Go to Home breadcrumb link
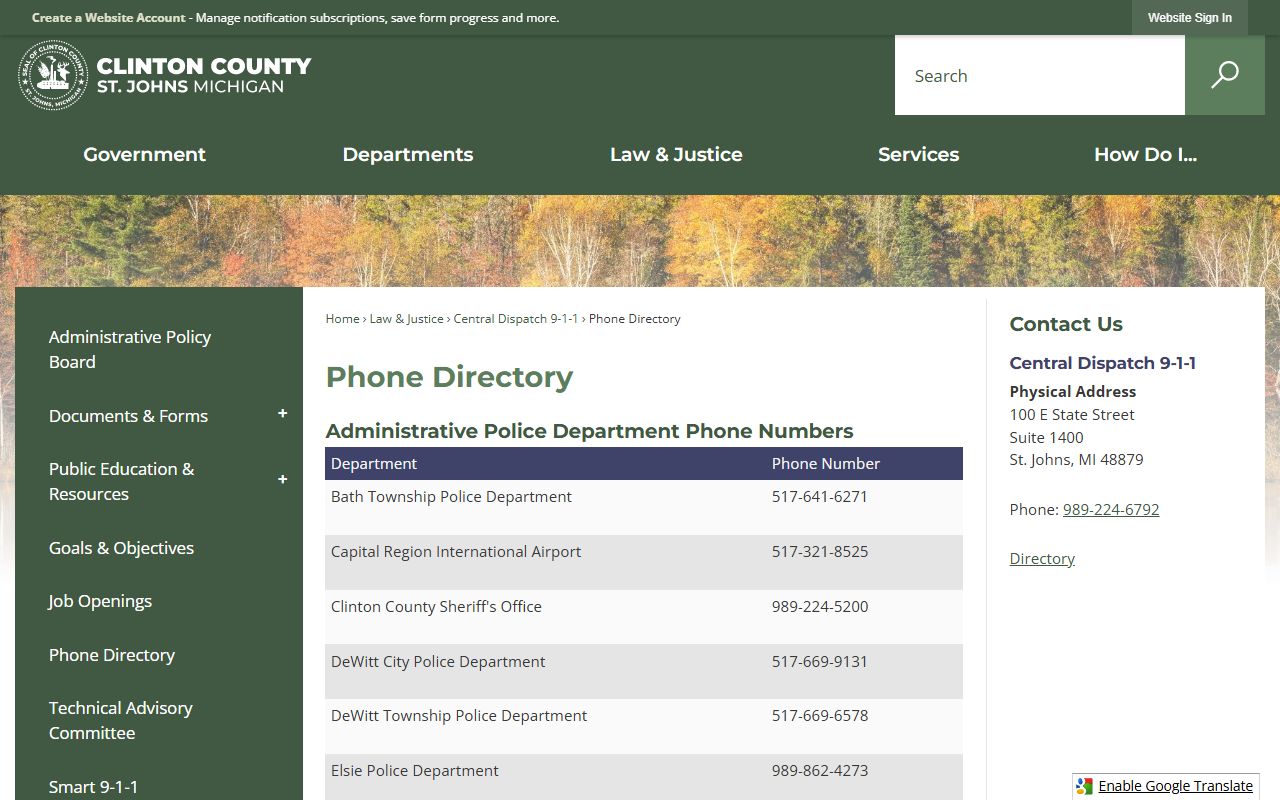 (342, 319)
